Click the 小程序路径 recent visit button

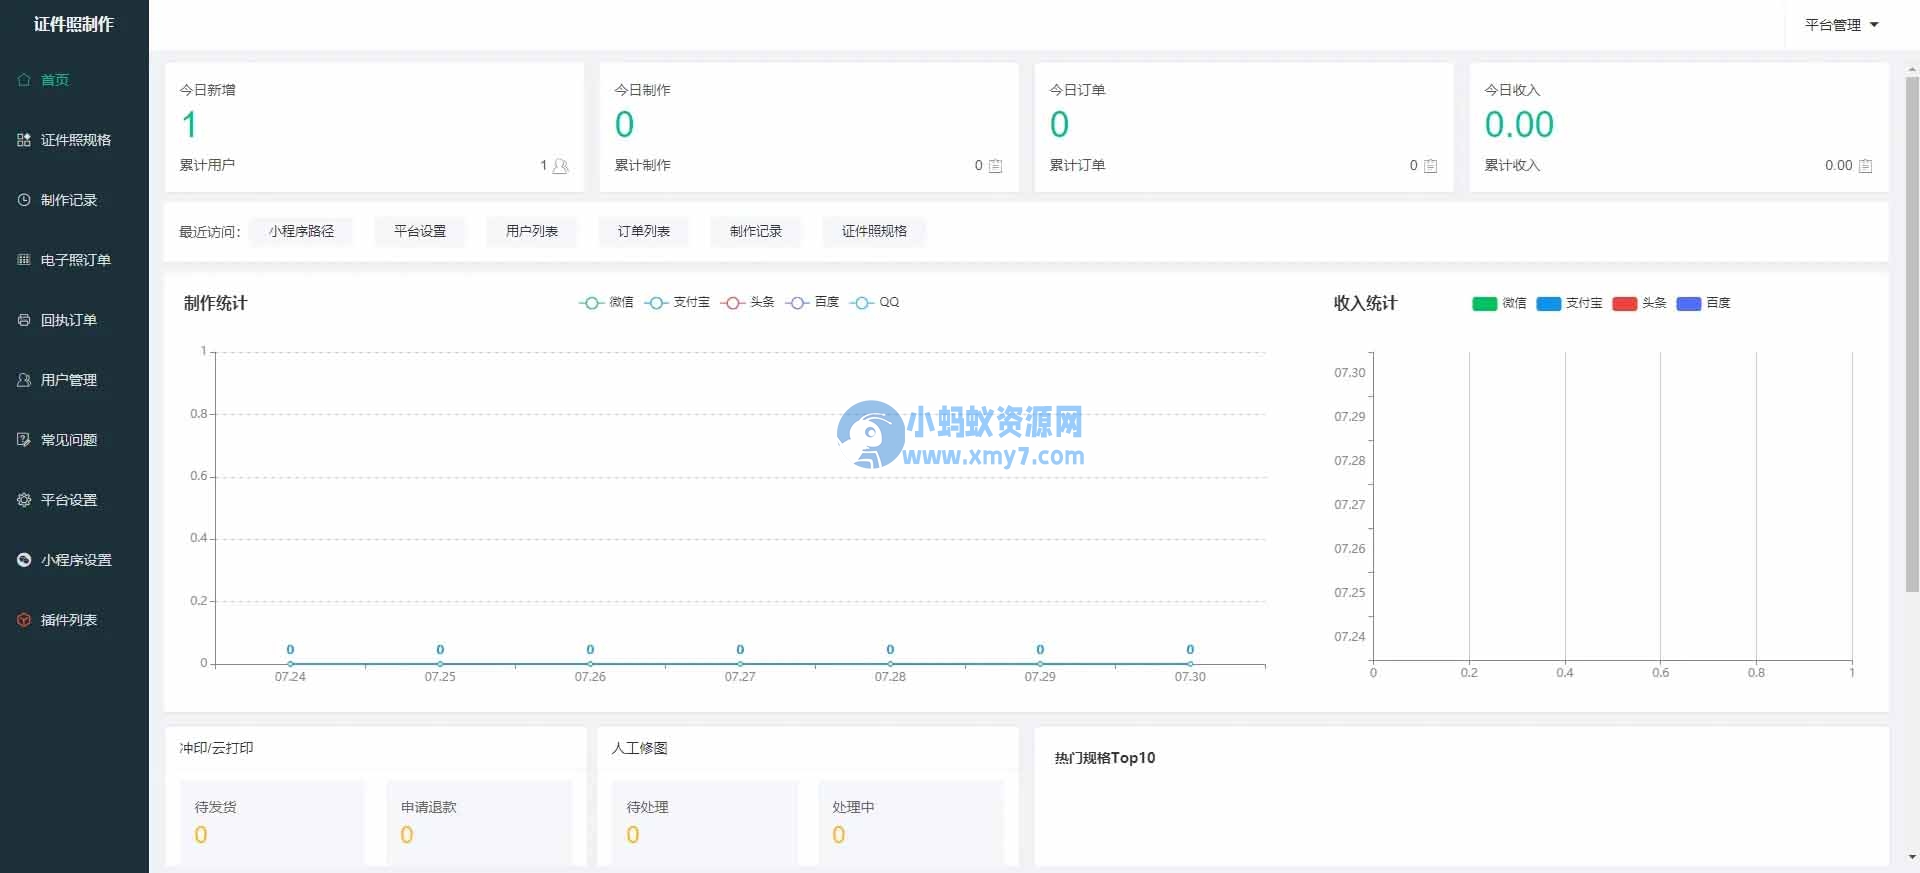[301, 231]
